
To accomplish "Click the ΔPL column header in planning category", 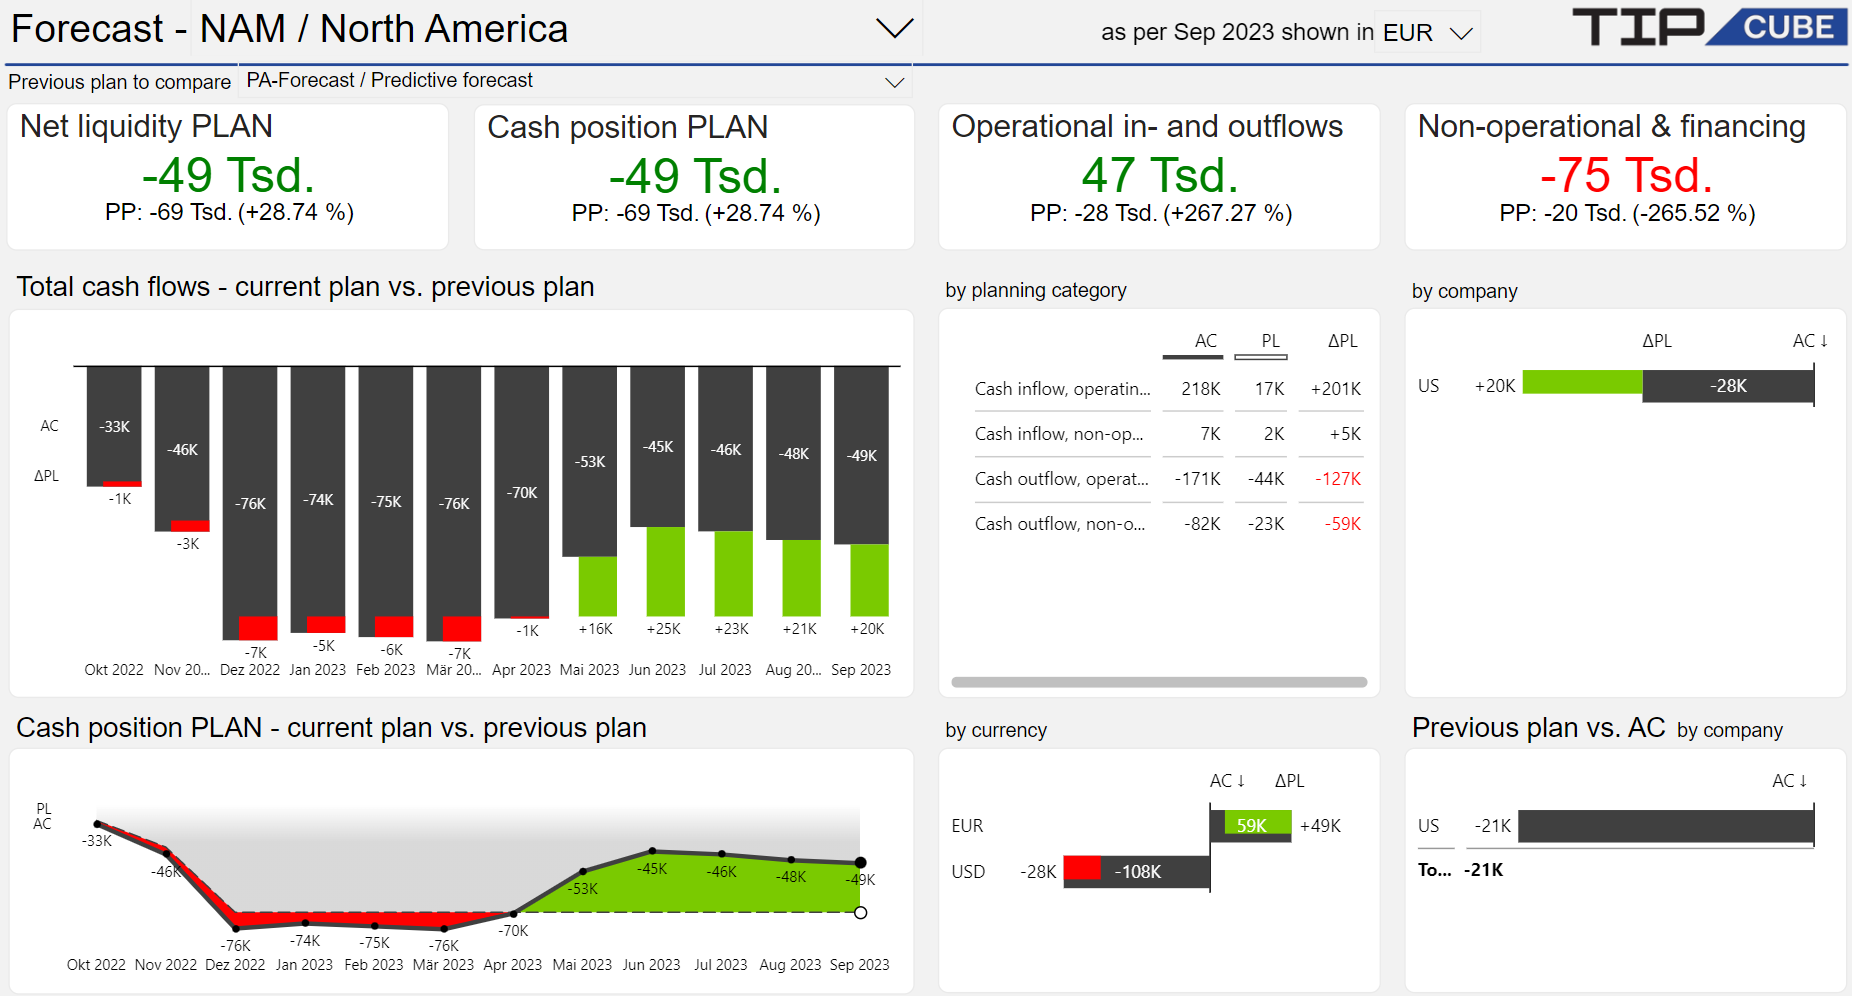I will (1342, 341).
